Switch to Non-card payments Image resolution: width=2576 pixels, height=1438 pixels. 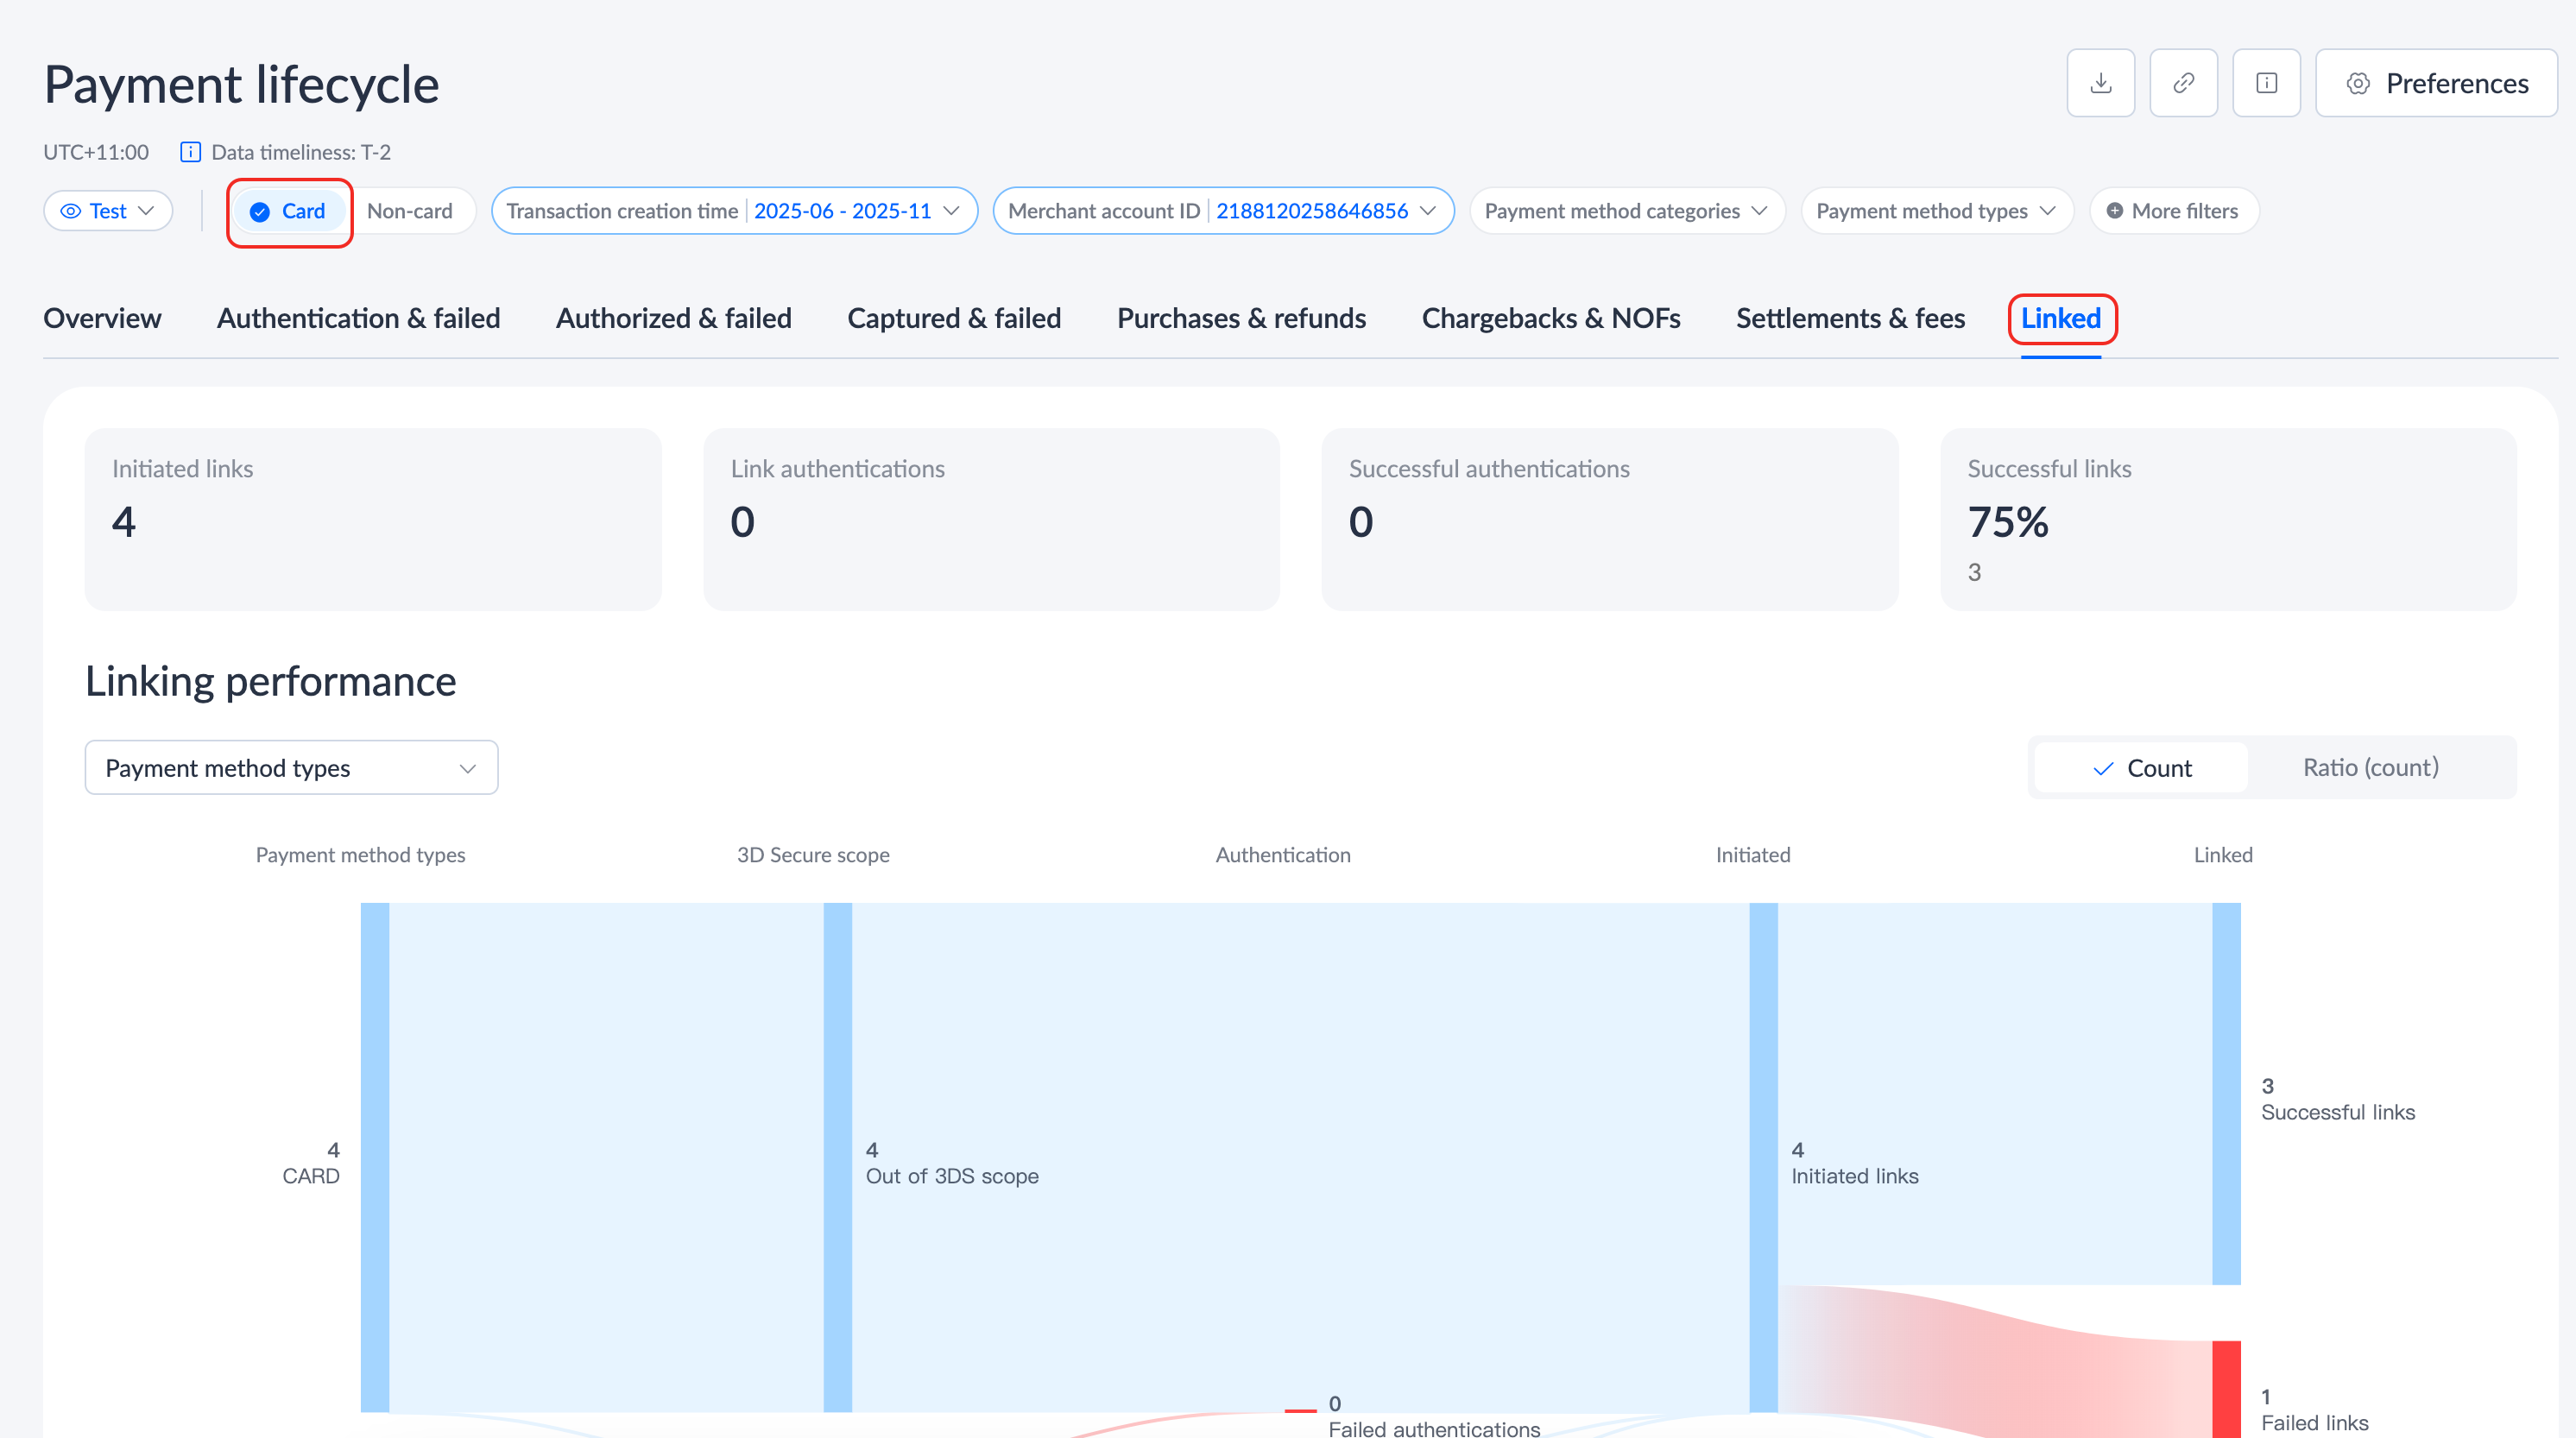(x=409, y=211)
